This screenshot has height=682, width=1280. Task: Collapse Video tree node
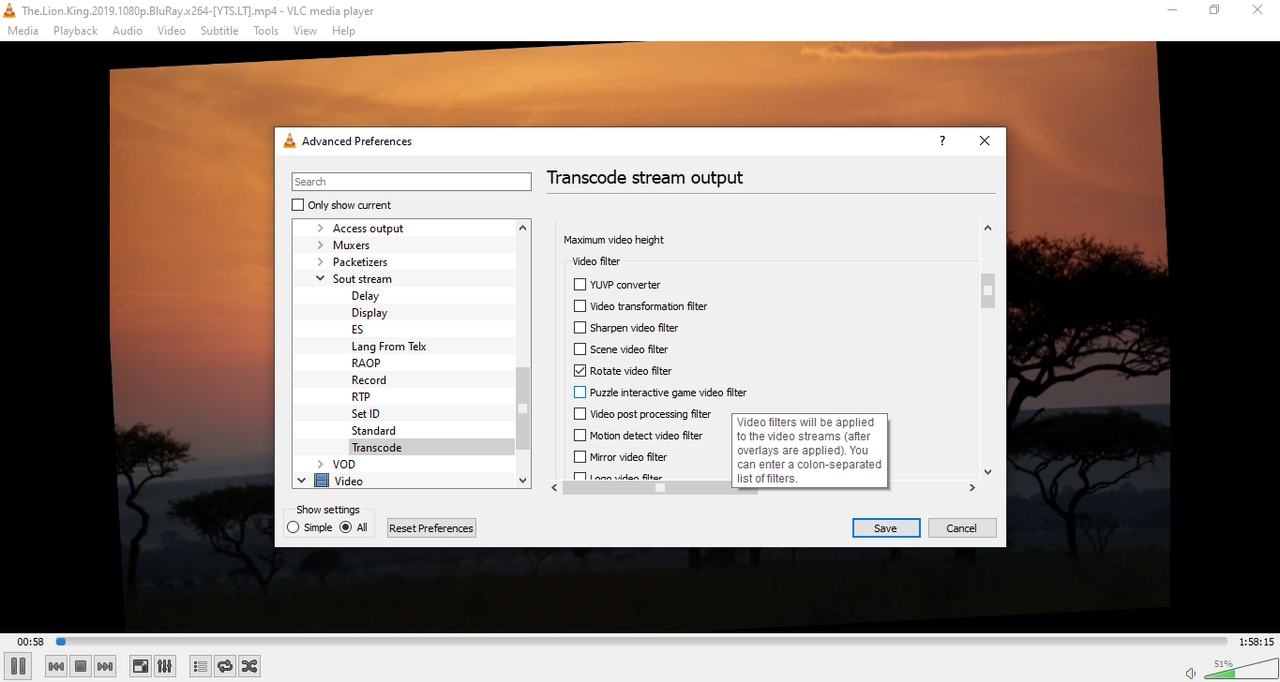point(301,481)
